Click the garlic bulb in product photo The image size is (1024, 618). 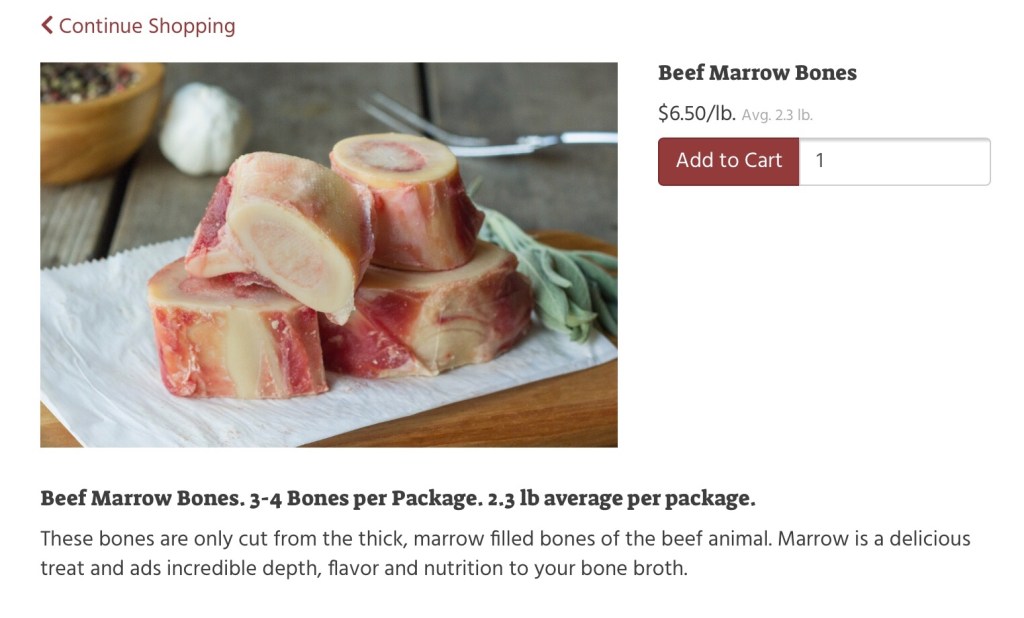pos(203,128)
